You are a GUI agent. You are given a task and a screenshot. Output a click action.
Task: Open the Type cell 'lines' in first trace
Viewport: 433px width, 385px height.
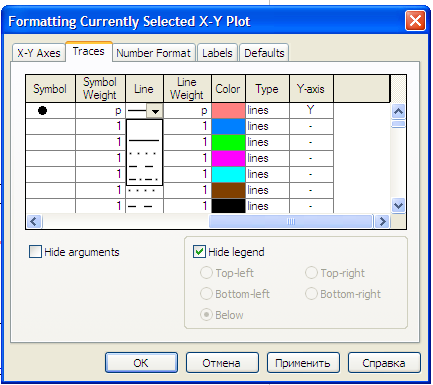pos(267,110)
